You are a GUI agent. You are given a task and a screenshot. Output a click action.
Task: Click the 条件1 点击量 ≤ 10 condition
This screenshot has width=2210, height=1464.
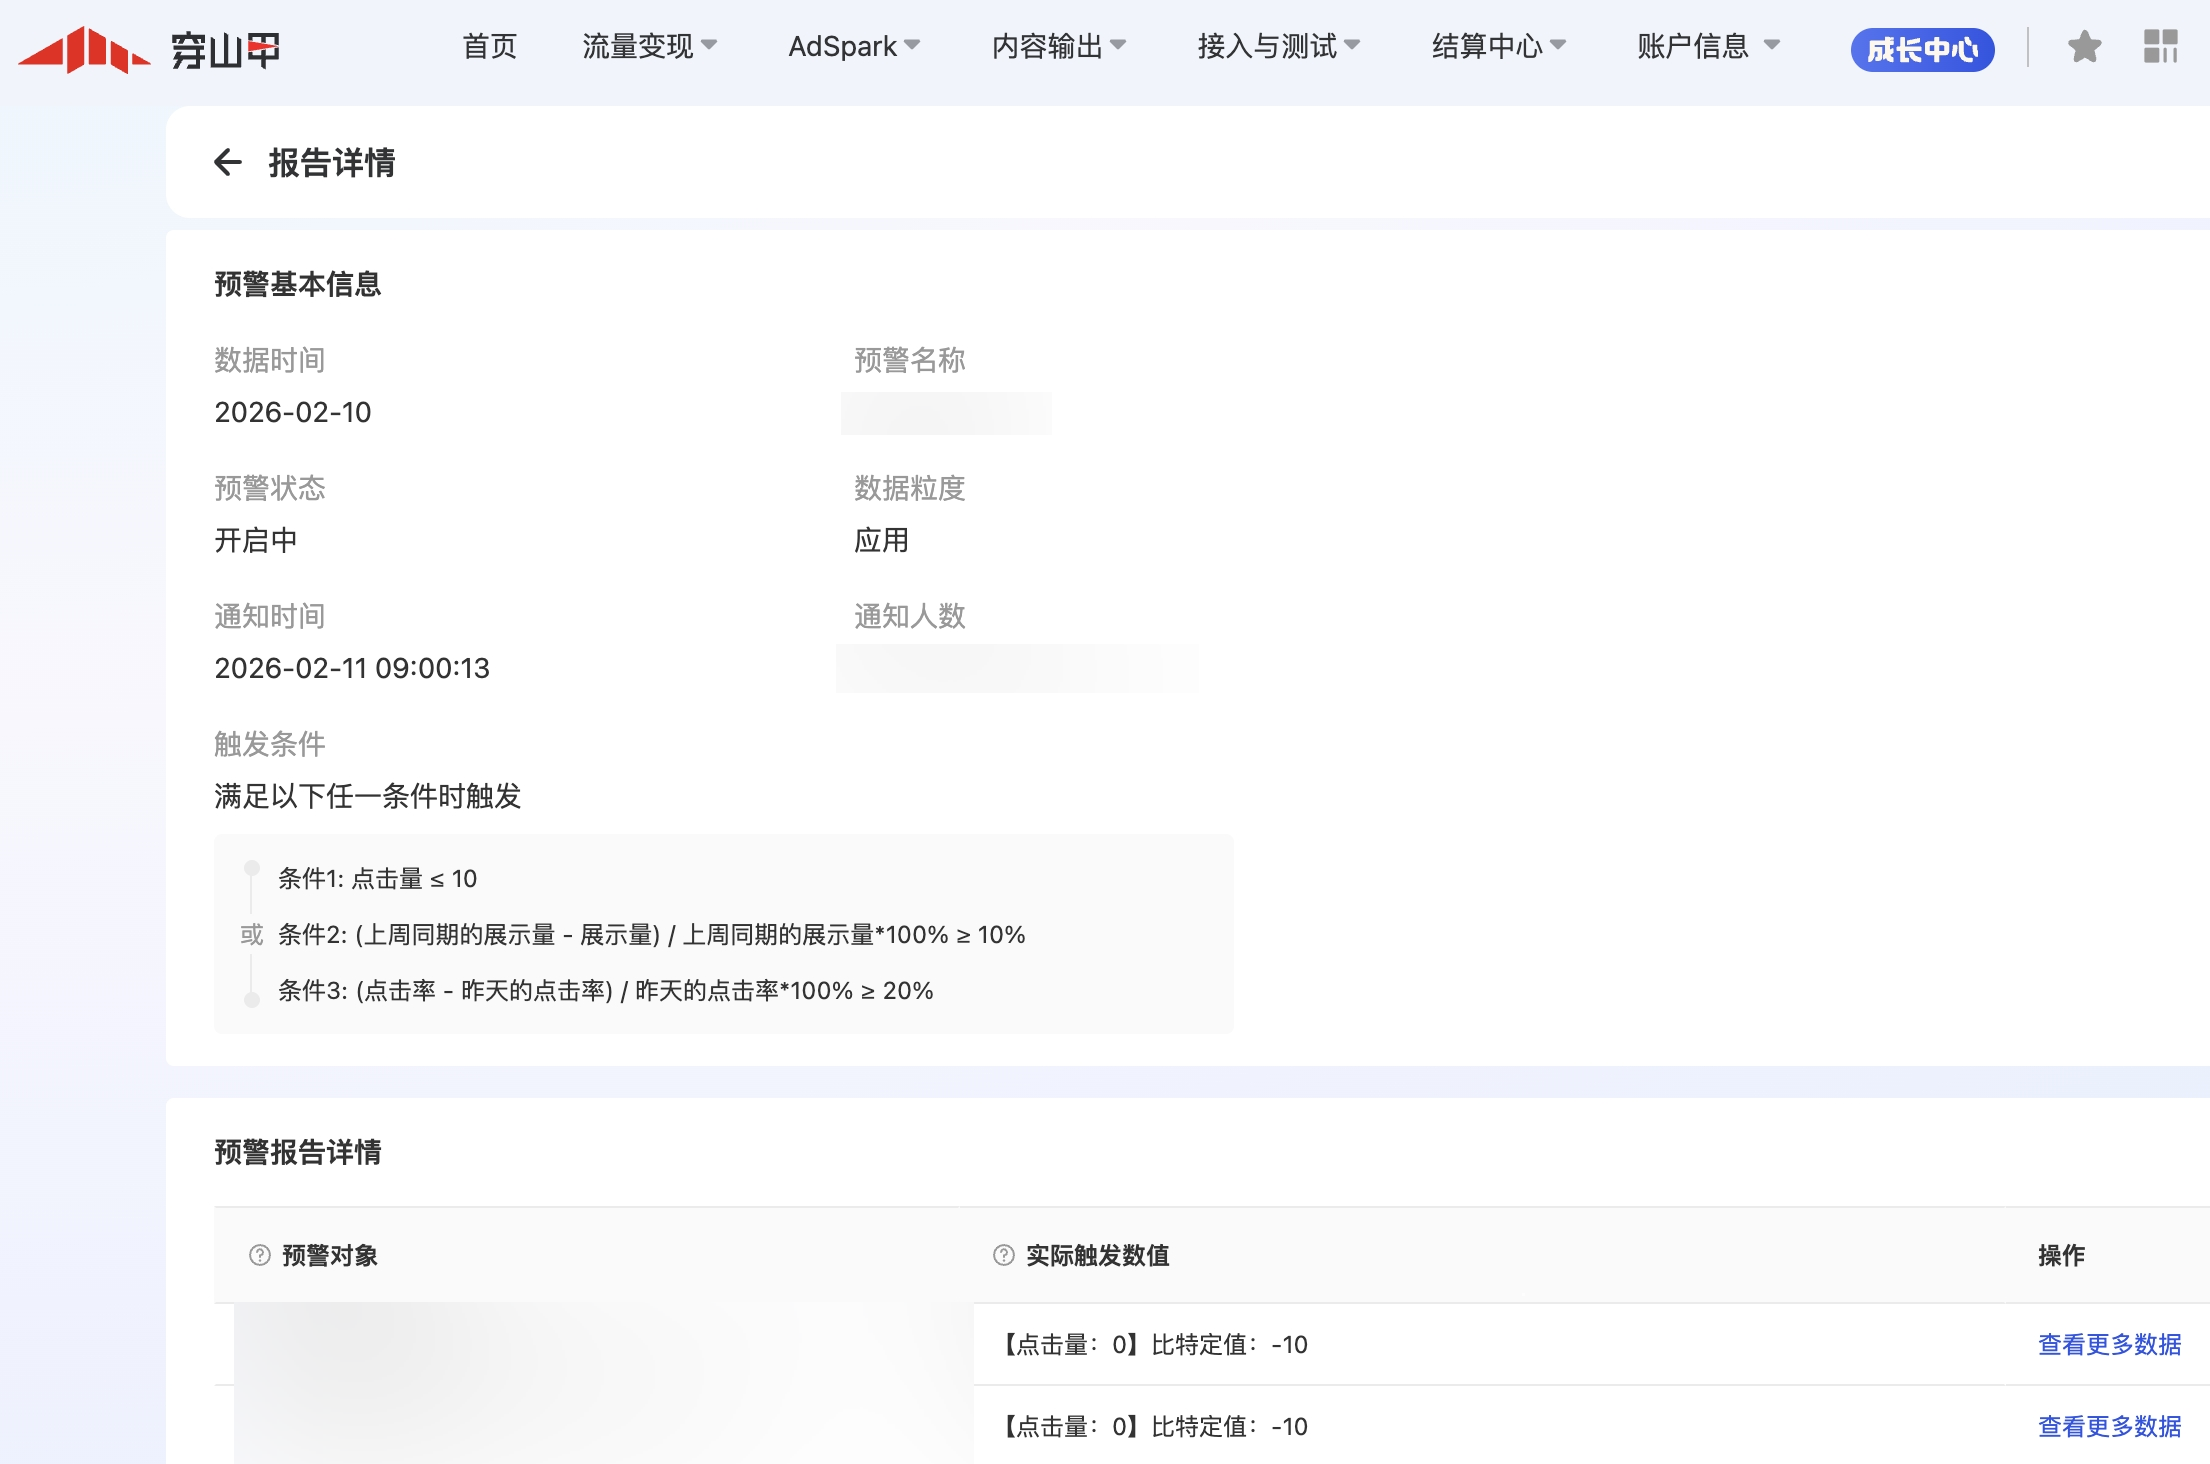click(x=377, y=878)
